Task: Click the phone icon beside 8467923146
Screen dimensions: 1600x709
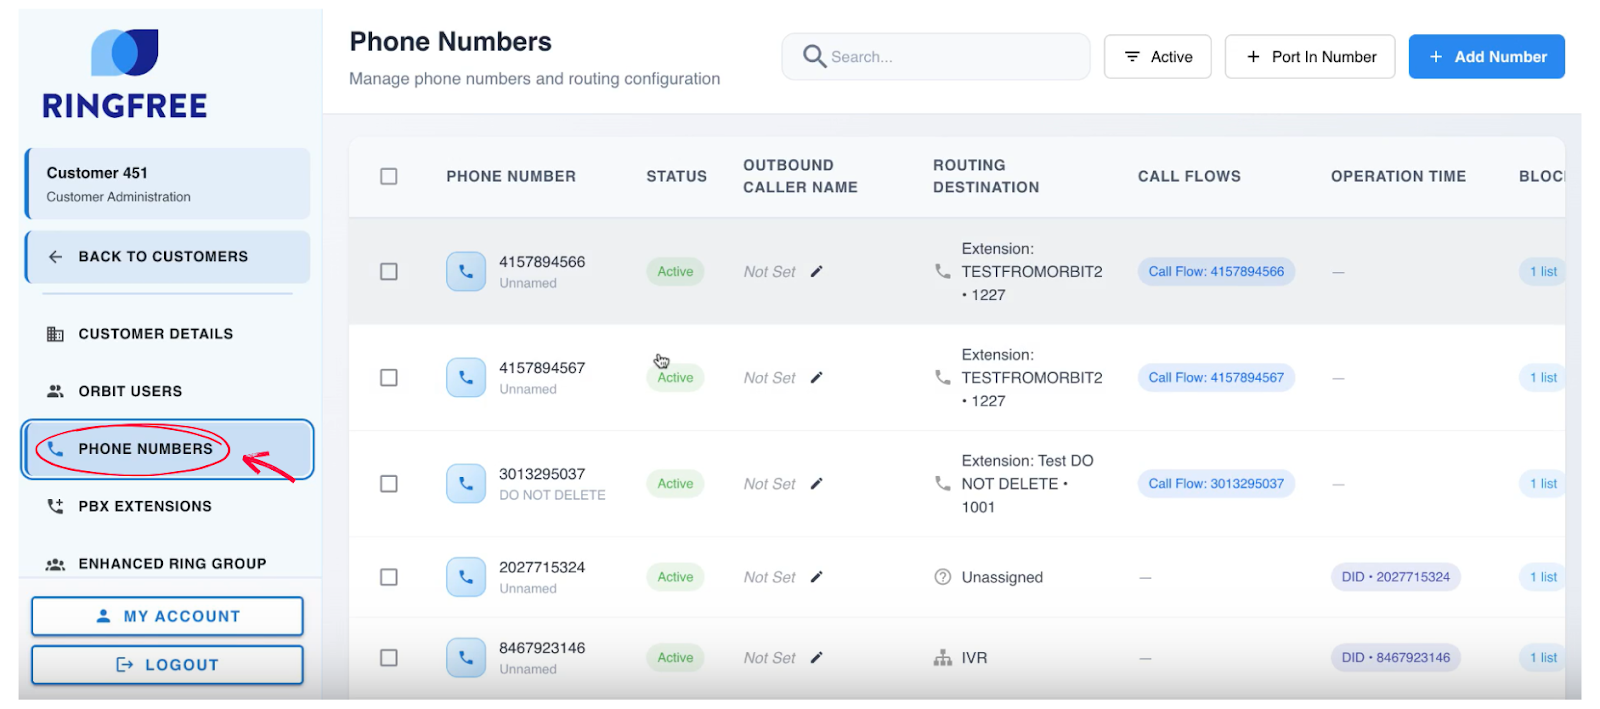Action: point(465,658)
